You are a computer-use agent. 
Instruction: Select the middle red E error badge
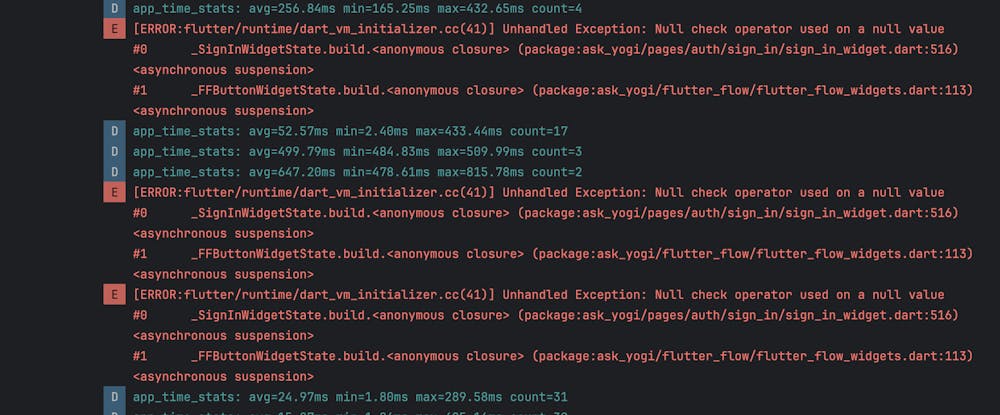(114, 192)
